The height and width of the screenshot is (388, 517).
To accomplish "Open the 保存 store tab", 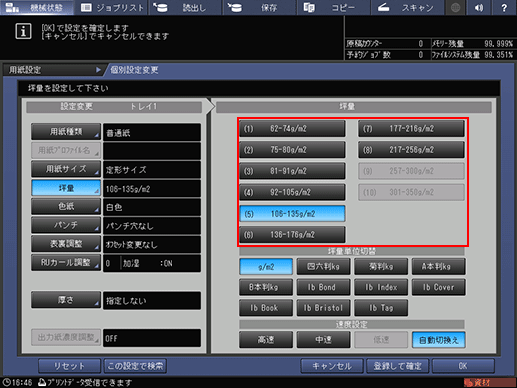I will [x=259, y=7].
